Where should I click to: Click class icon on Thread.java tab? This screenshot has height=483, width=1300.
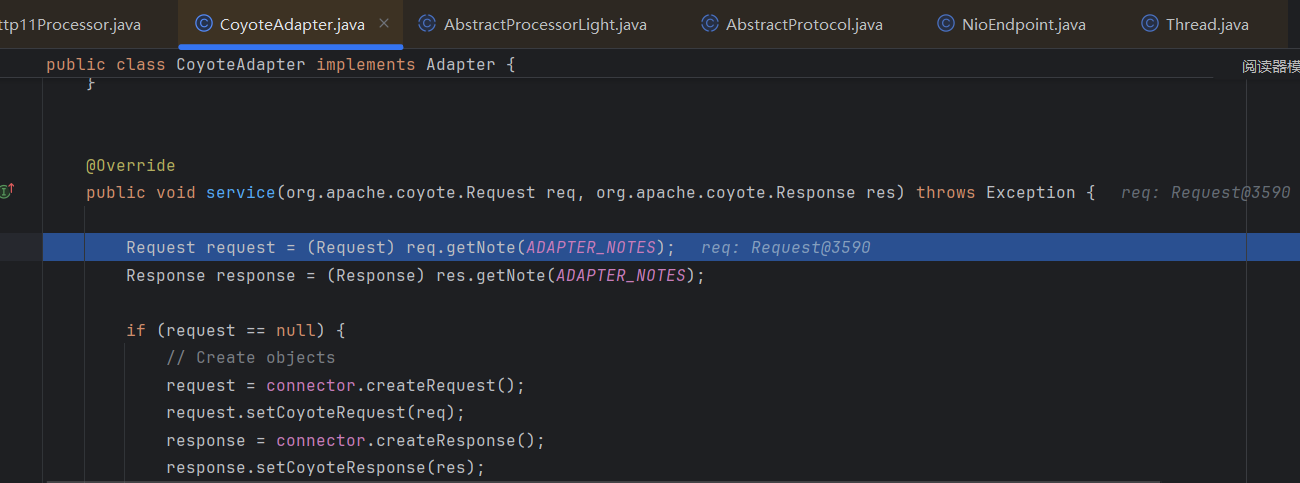pyautogui.click(x=1149, y=24)
